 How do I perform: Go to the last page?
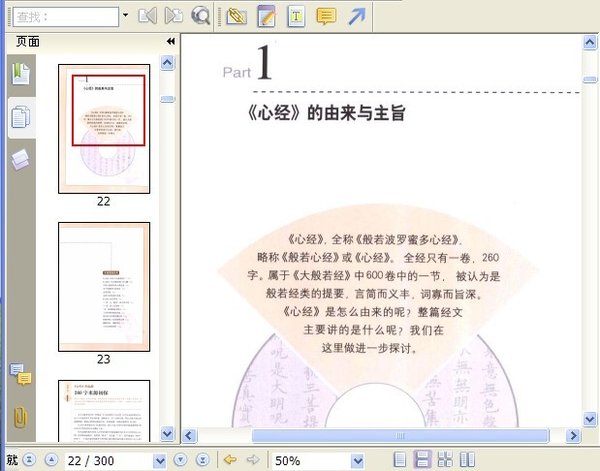click(x=202, y=460)
